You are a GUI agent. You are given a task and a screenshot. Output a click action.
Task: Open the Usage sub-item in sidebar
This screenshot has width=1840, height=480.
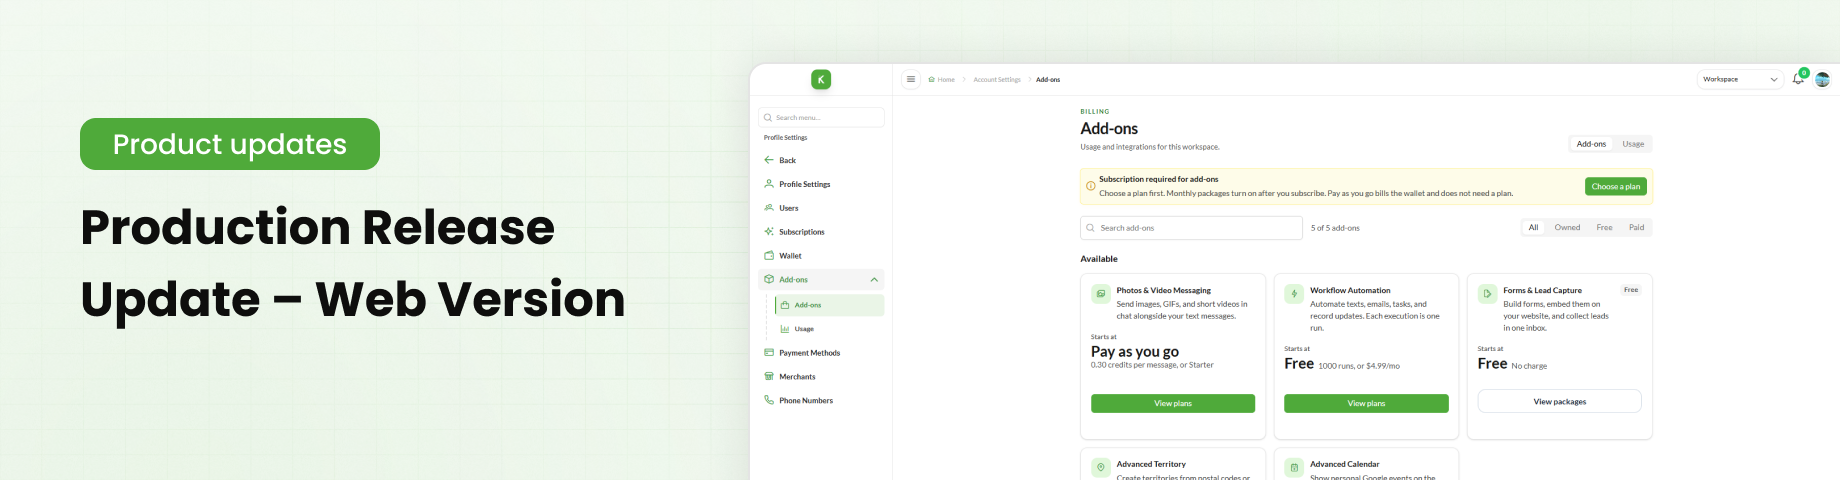[804, 329]
